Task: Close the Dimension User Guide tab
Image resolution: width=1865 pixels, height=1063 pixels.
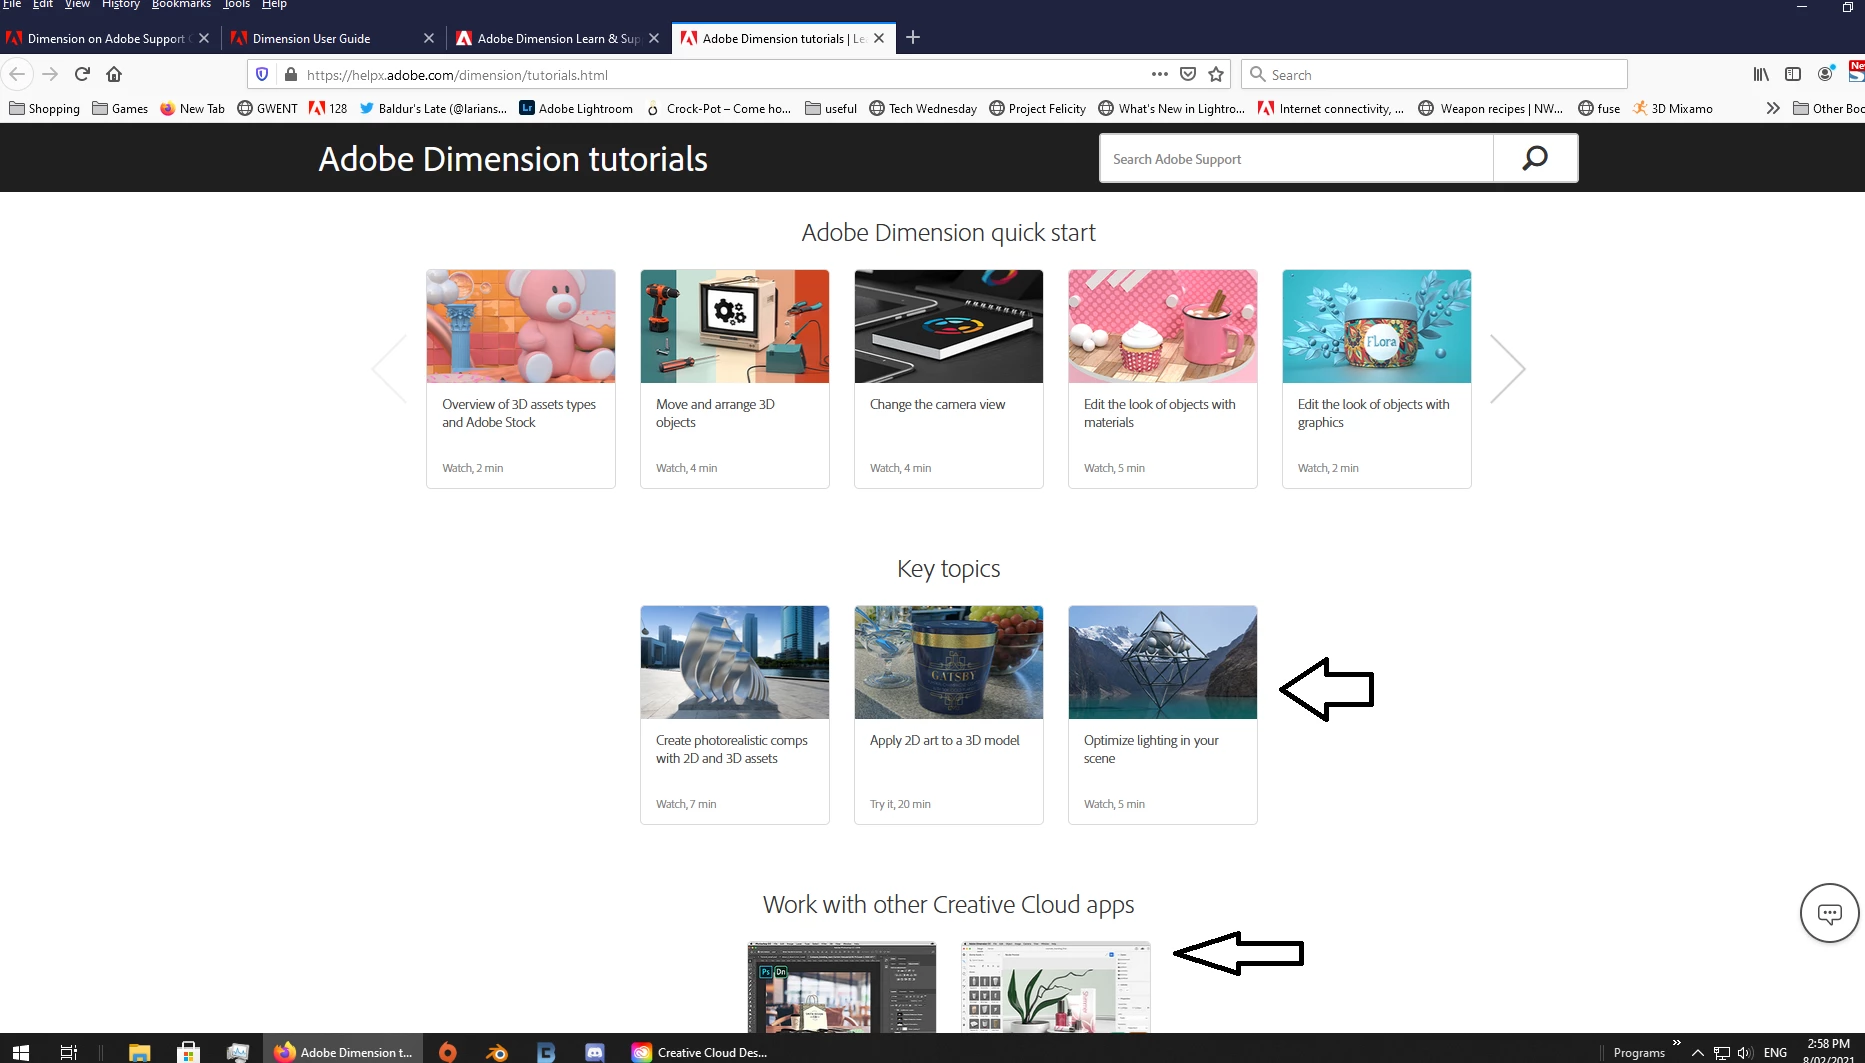Action: (x=429, y=38)
